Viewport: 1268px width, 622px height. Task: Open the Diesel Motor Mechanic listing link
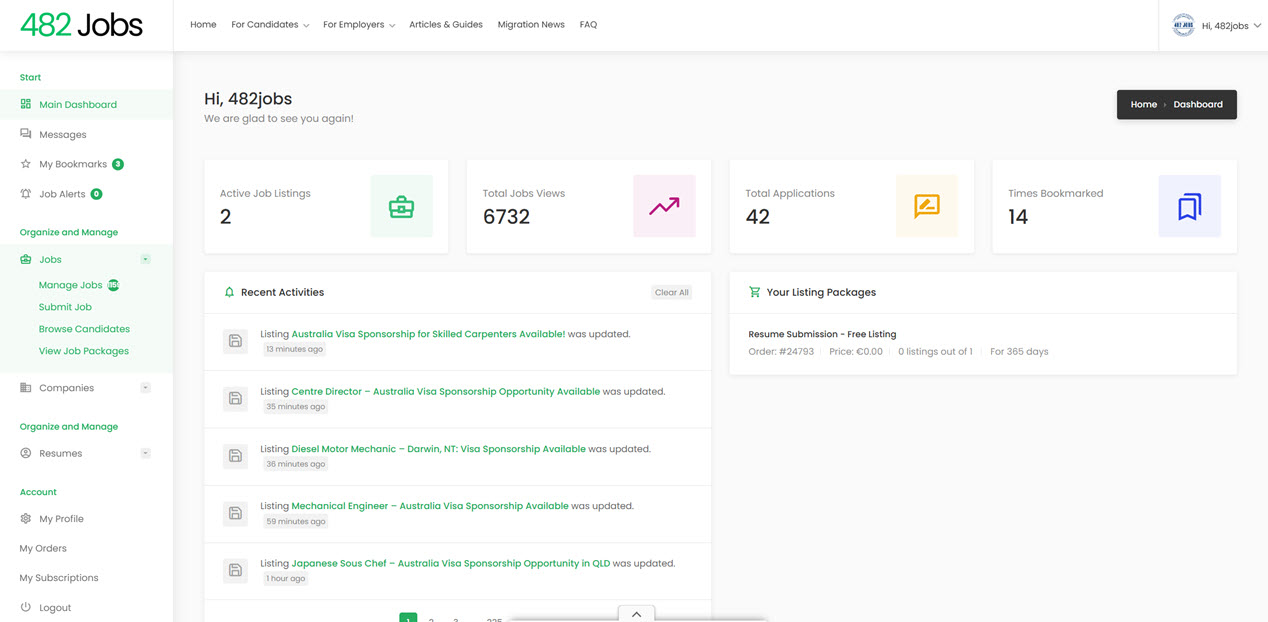coord(438,449)
